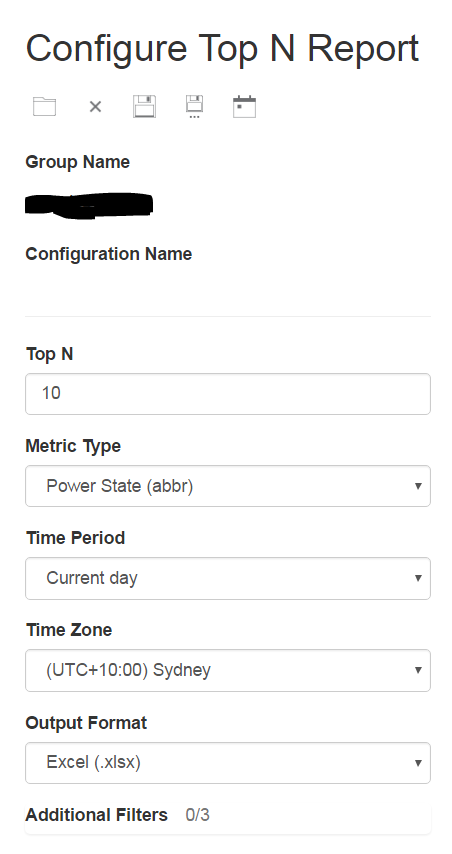Change Output Format from Excel dropdown

click(228, 762)
